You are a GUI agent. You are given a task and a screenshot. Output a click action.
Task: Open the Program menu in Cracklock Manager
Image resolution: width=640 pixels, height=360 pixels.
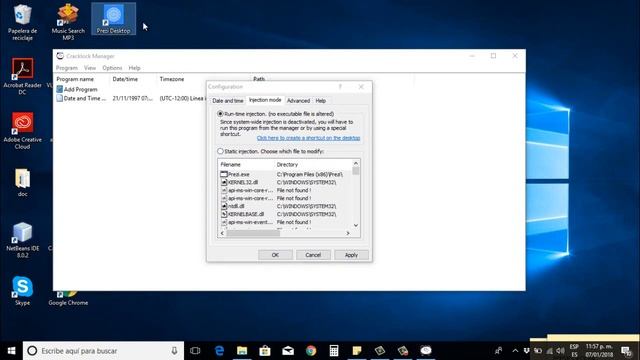click(67, 68)
